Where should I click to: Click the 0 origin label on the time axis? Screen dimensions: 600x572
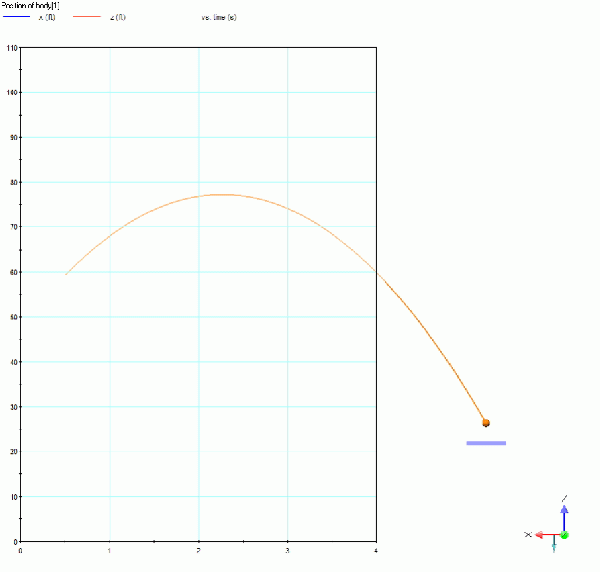pyautogui.click(x=20, y=550)
